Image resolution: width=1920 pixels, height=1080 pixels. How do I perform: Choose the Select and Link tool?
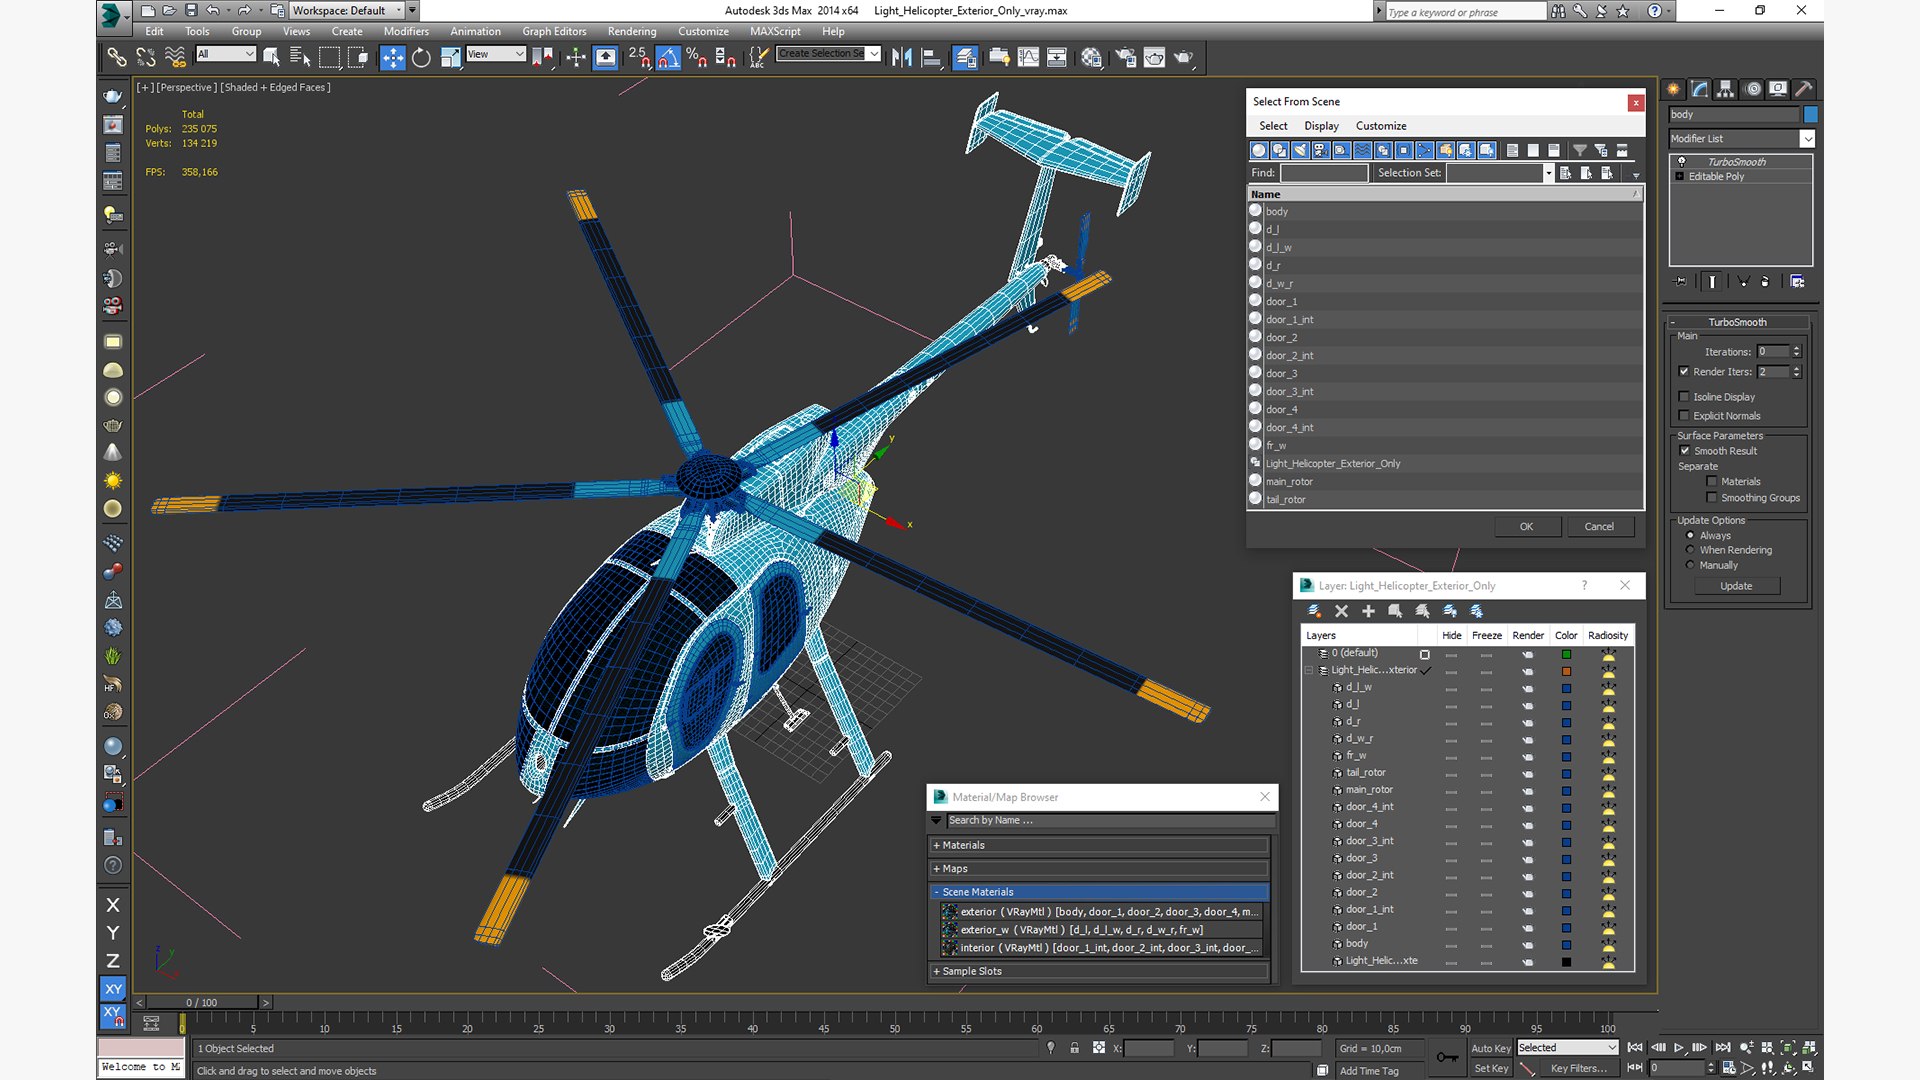tap(117, 57)
